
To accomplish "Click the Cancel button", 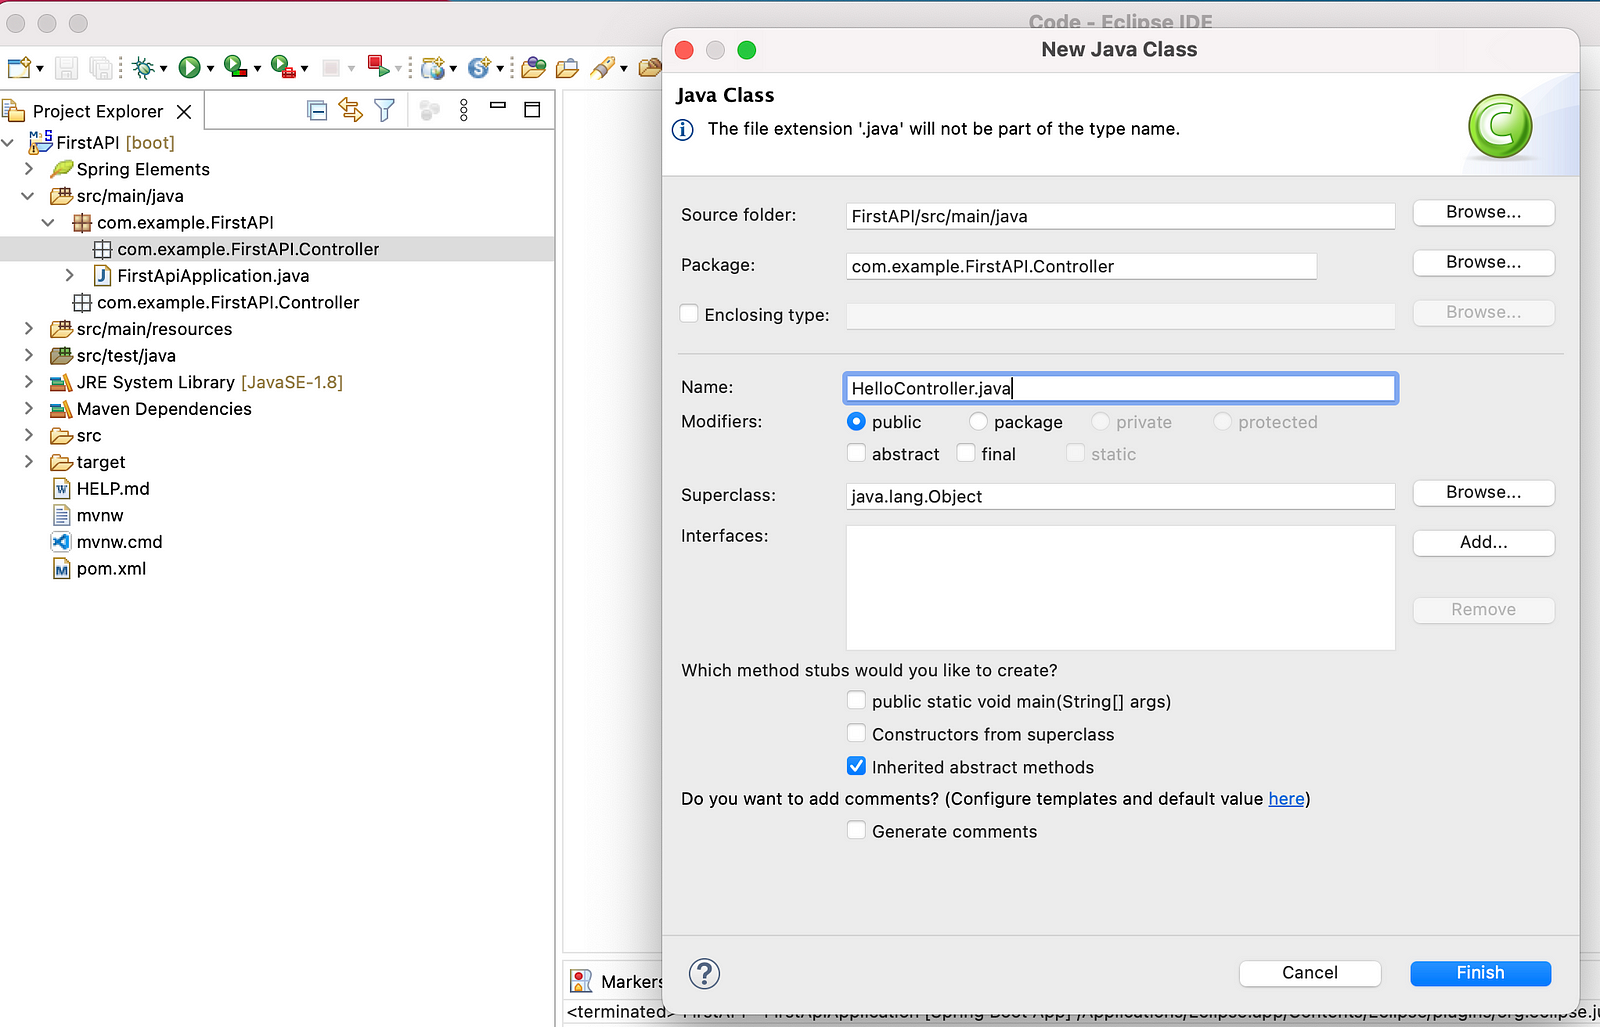I will [x=1310, y=973].
